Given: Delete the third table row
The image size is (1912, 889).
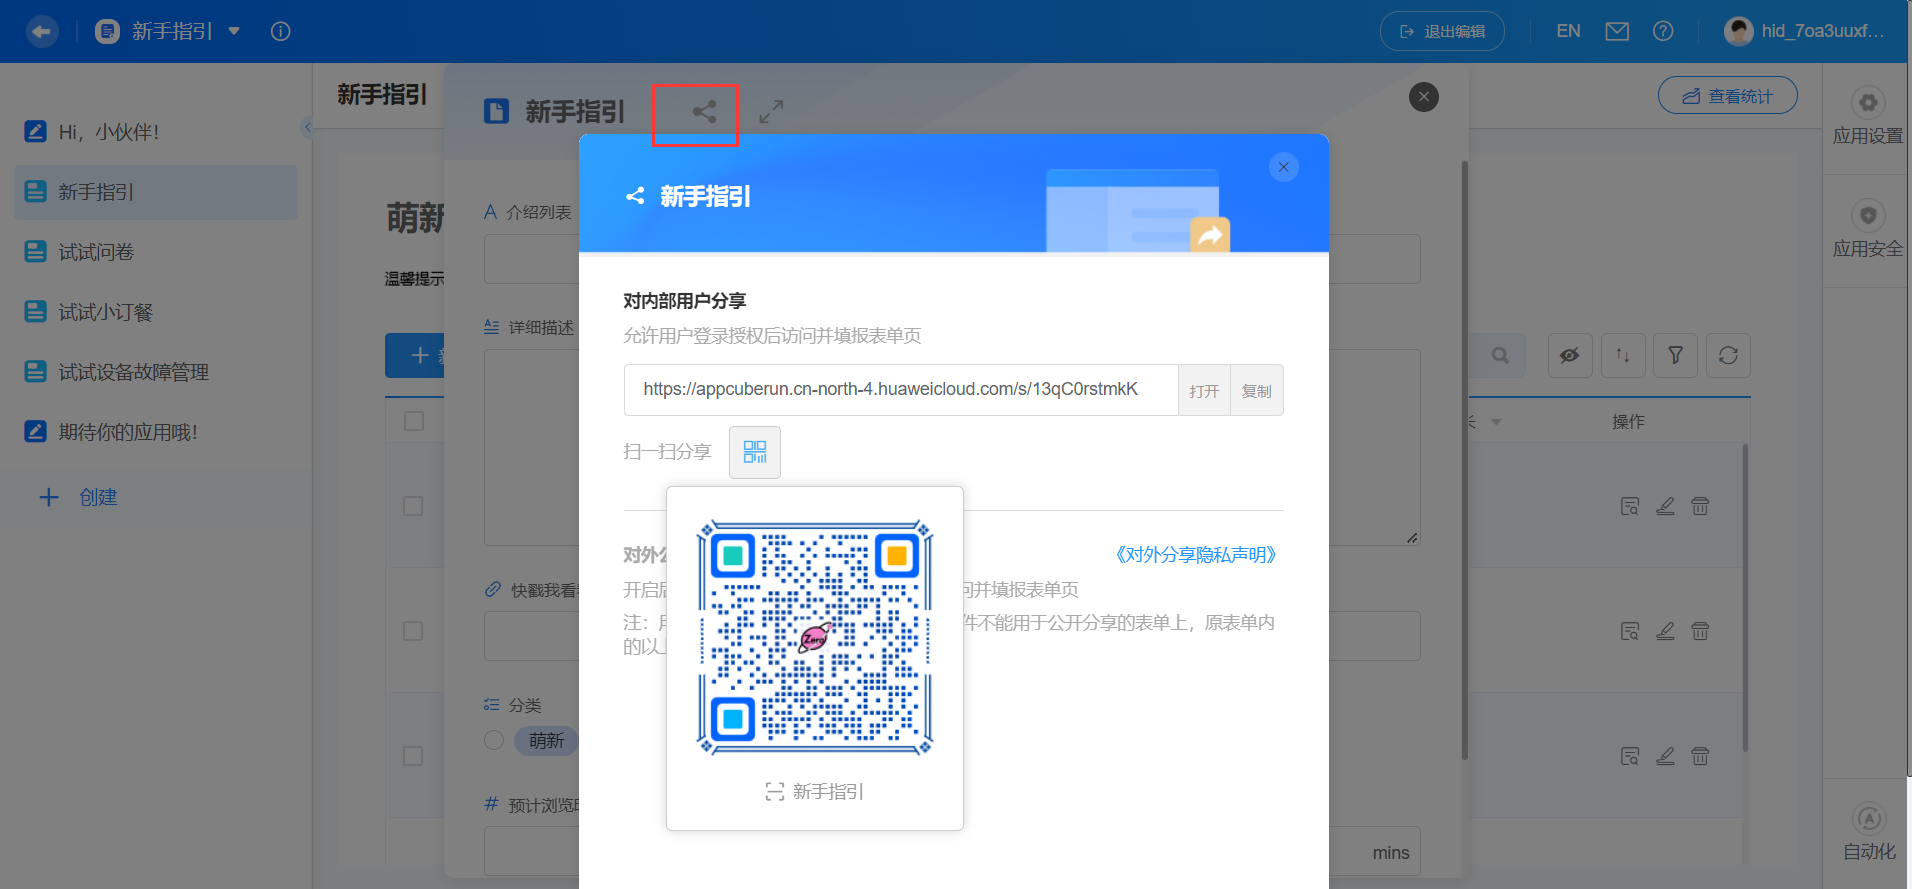Looking at the screenshot, I should [x=1700, y=757].
